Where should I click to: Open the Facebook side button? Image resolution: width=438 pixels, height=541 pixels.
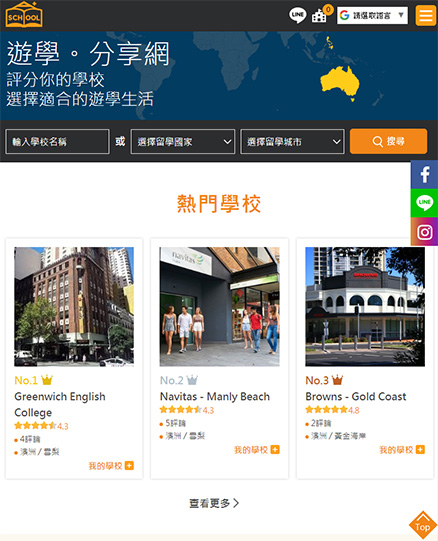pos(424,175)
